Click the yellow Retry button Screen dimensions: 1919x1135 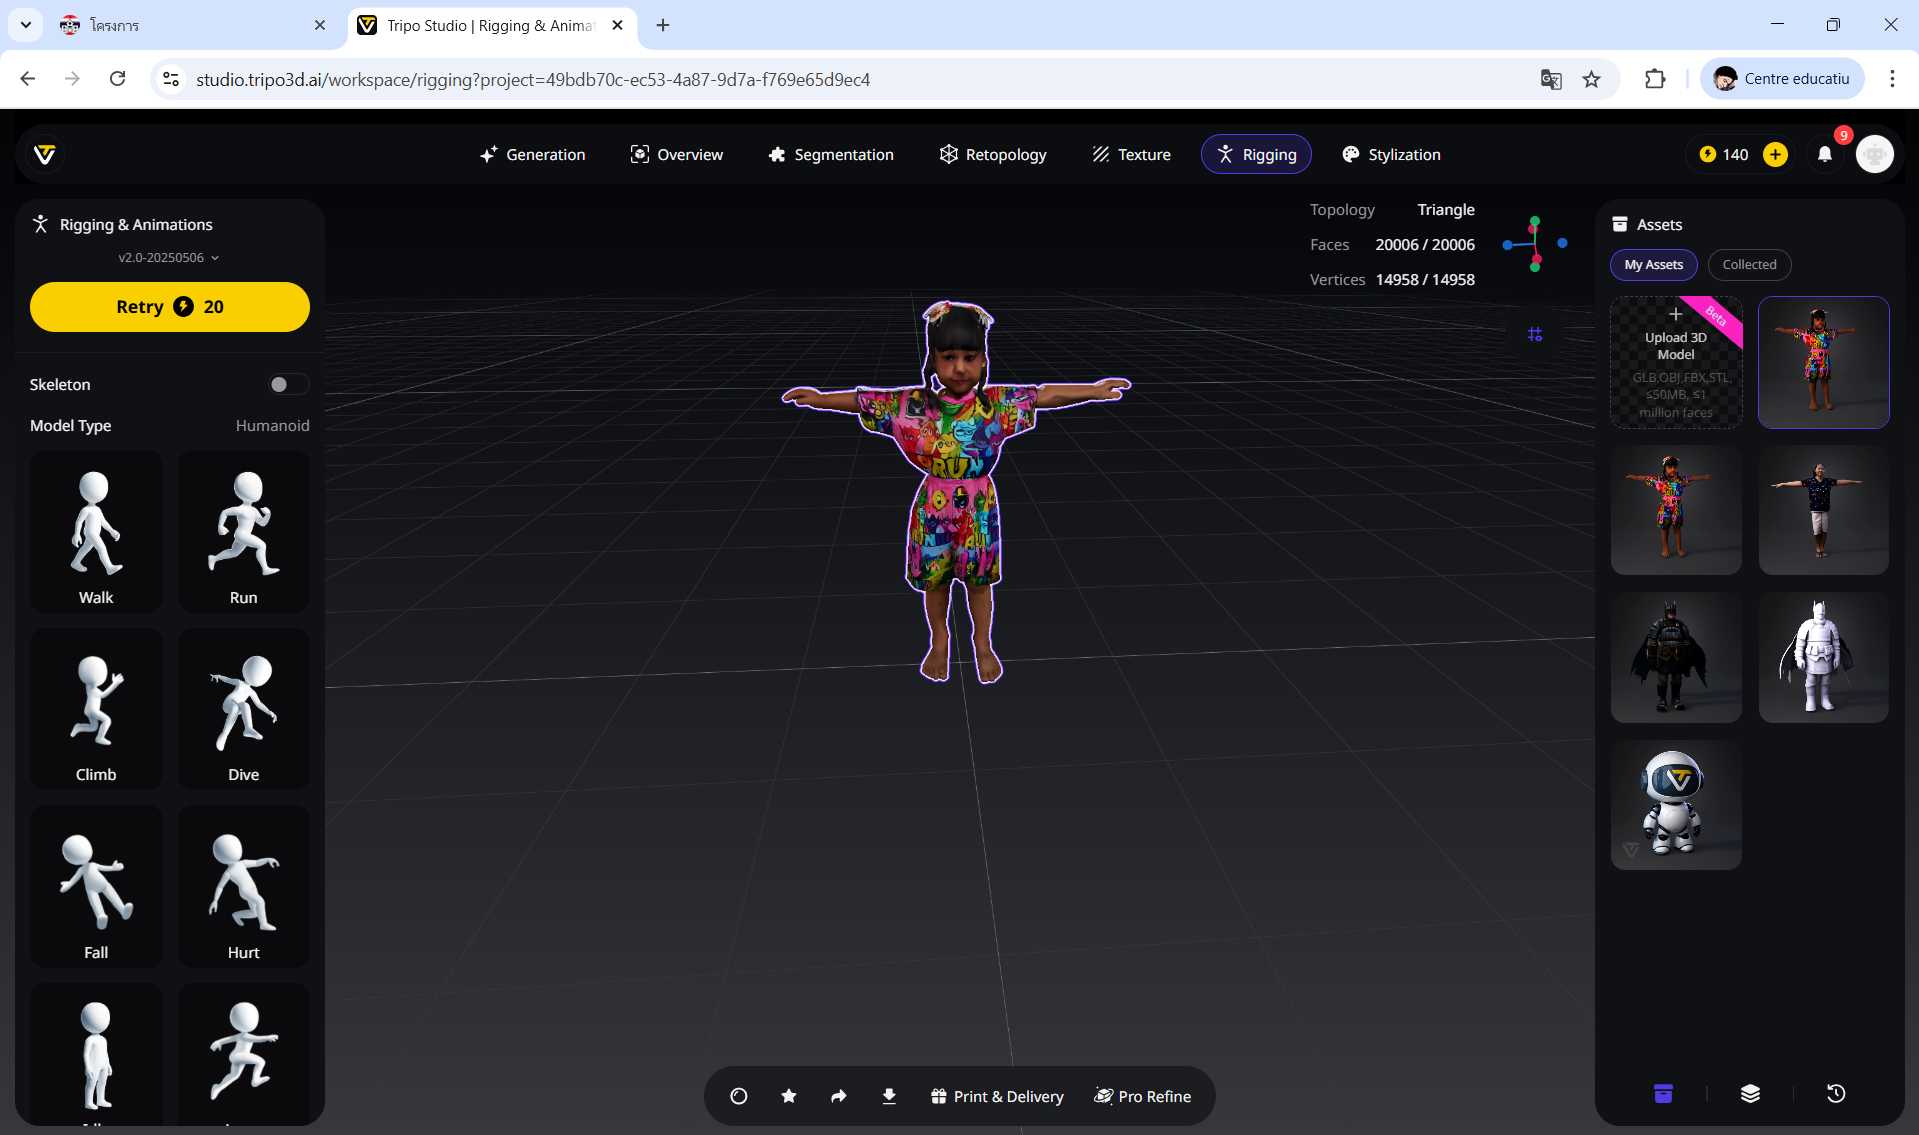pos(170,307)
